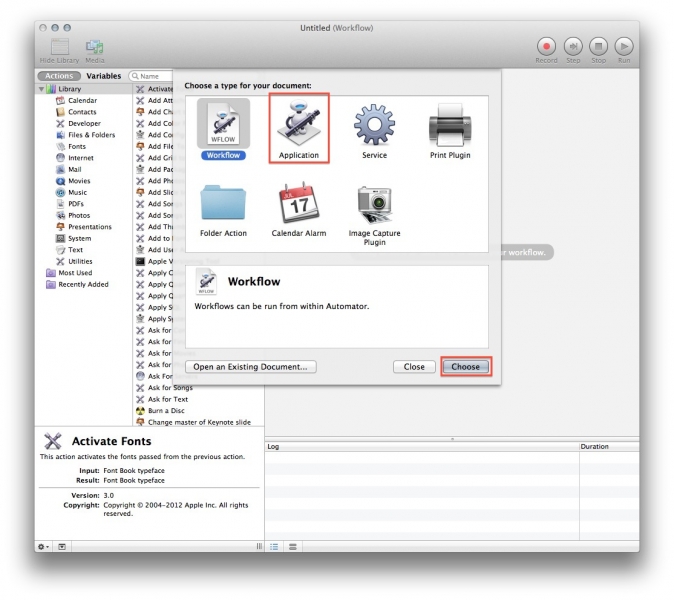
Task: Collapse the Library disclosure triangle
Action: click(42, 89)
